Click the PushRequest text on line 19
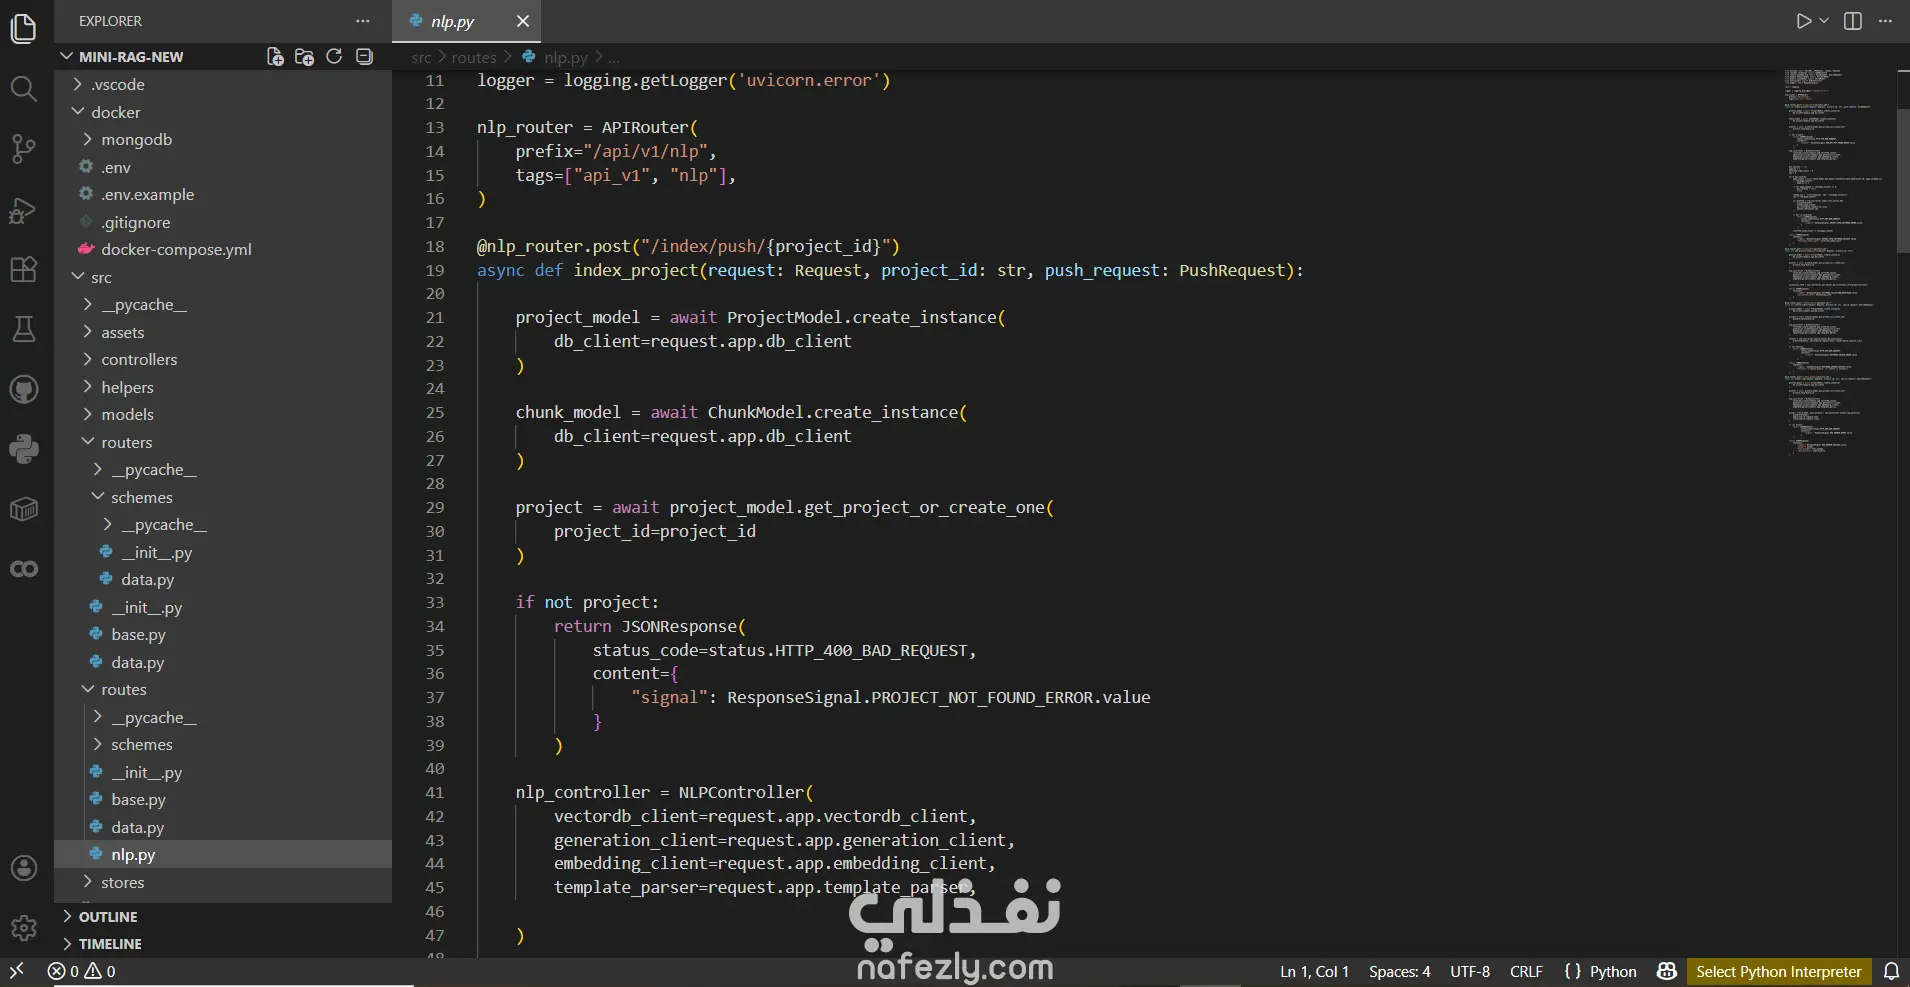This screenshot has height=987, width=1910. pyautogui.click(x=1232, y=270)
